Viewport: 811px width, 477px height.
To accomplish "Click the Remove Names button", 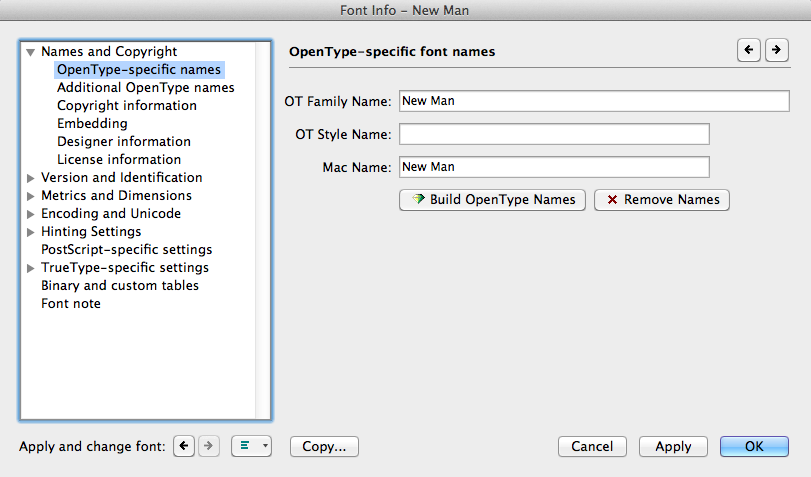I will coord(662,200).
